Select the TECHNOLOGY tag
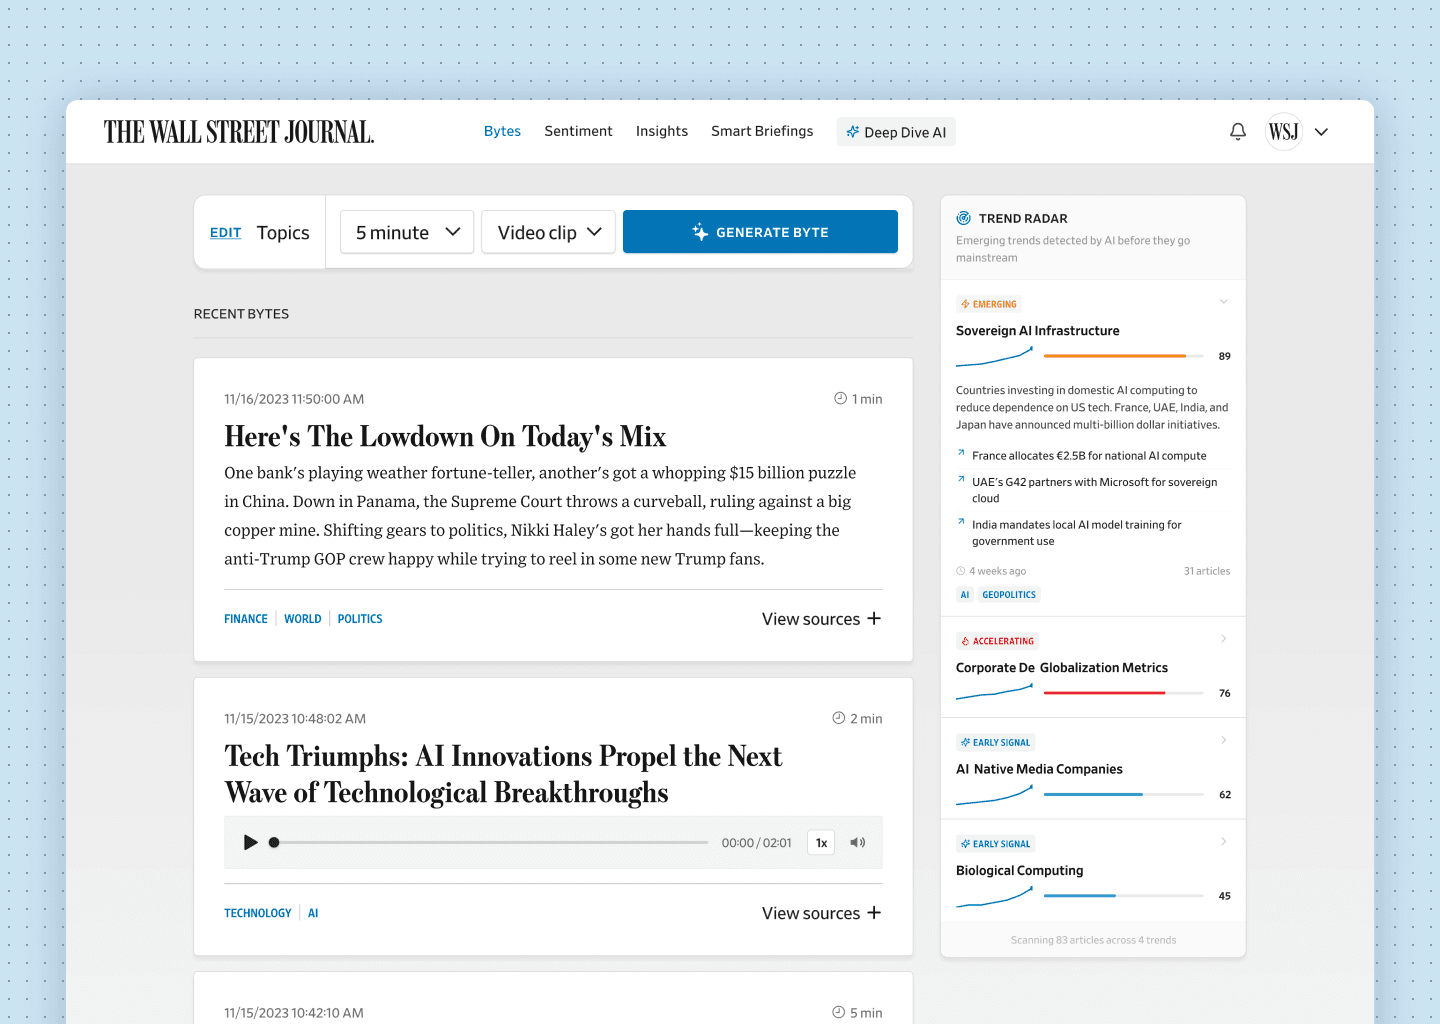The width and height of the screenshot is (1440, 1024). [x=258, y=913]
